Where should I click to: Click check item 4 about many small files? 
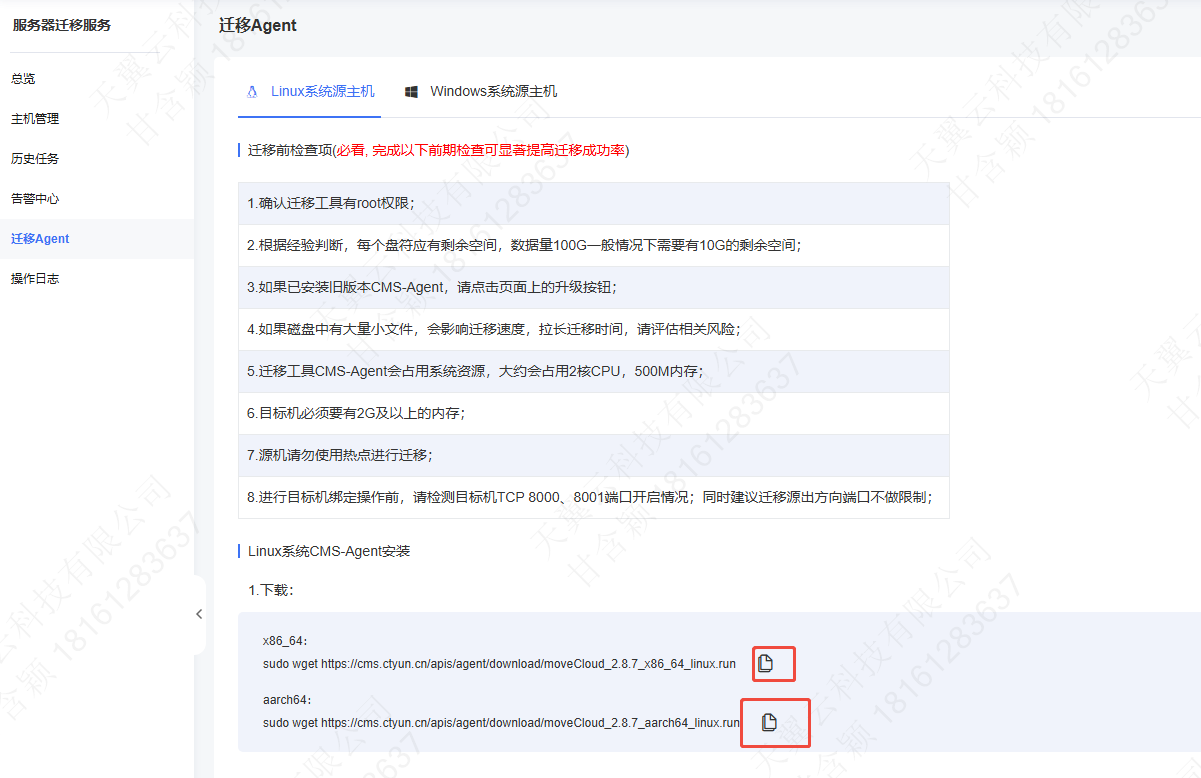[x=593, y=329]
